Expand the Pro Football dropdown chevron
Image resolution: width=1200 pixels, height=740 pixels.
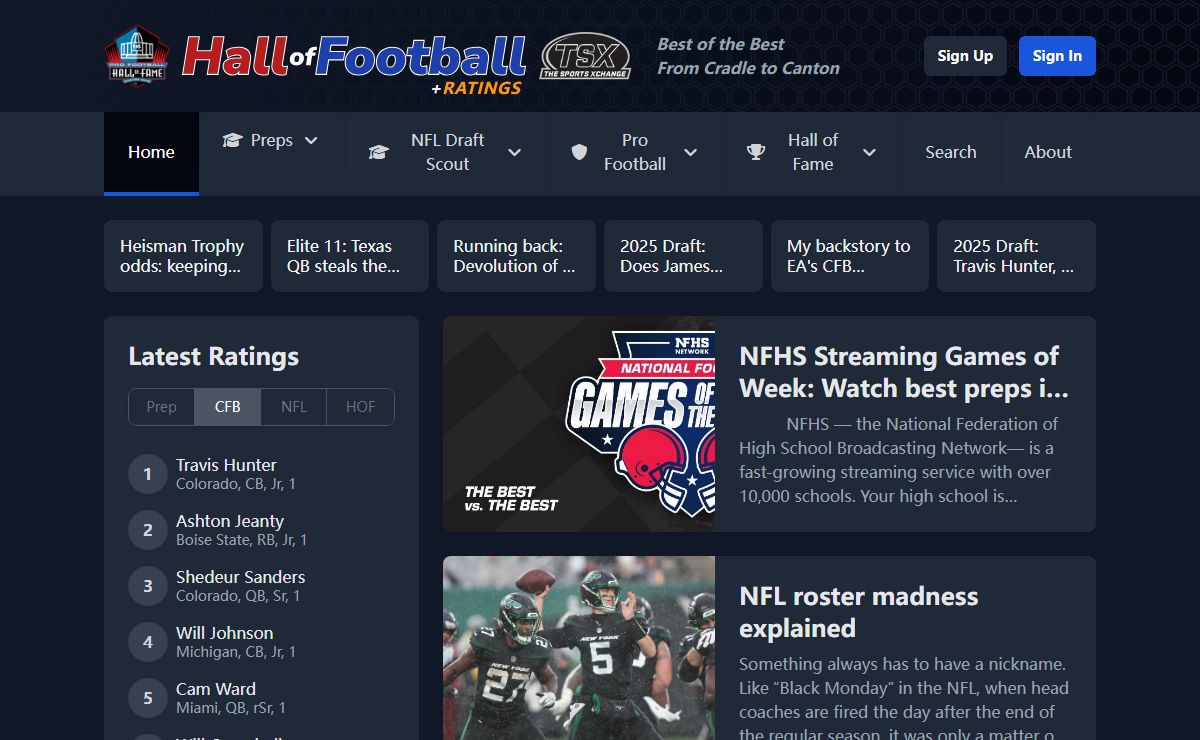point(690,152)
